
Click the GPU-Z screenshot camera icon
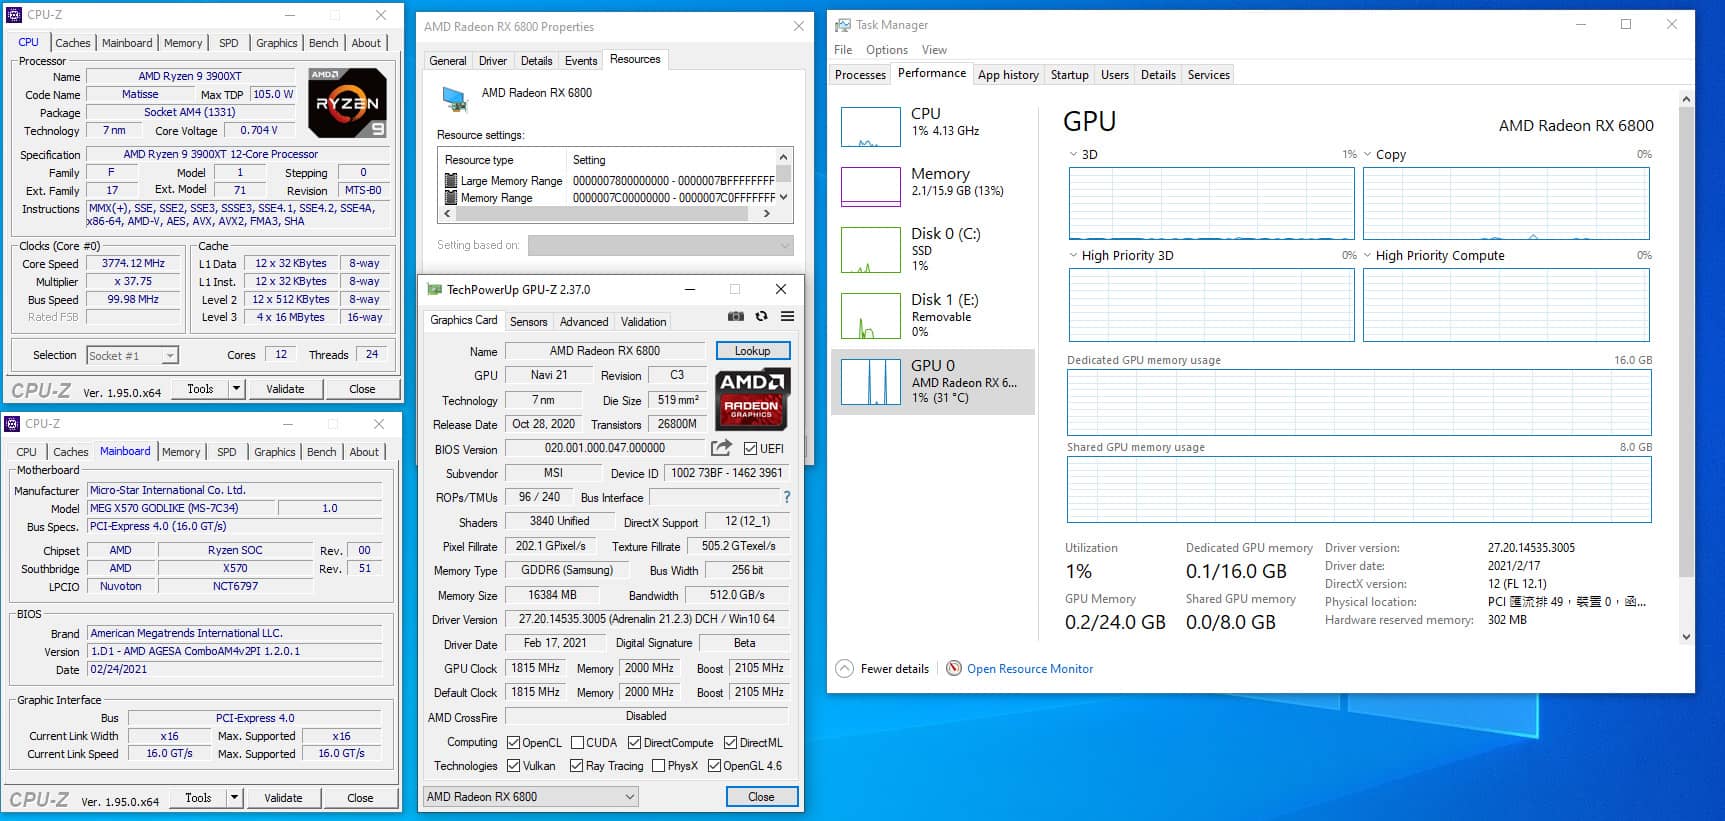735,316
